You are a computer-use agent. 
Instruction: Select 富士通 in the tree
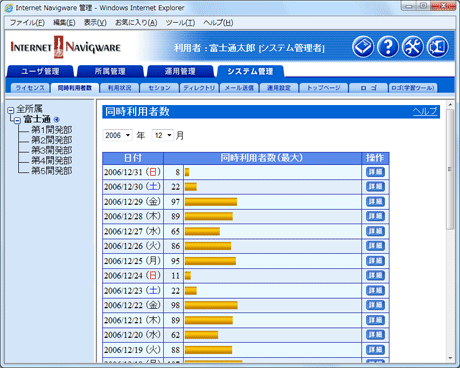[37, 119]
